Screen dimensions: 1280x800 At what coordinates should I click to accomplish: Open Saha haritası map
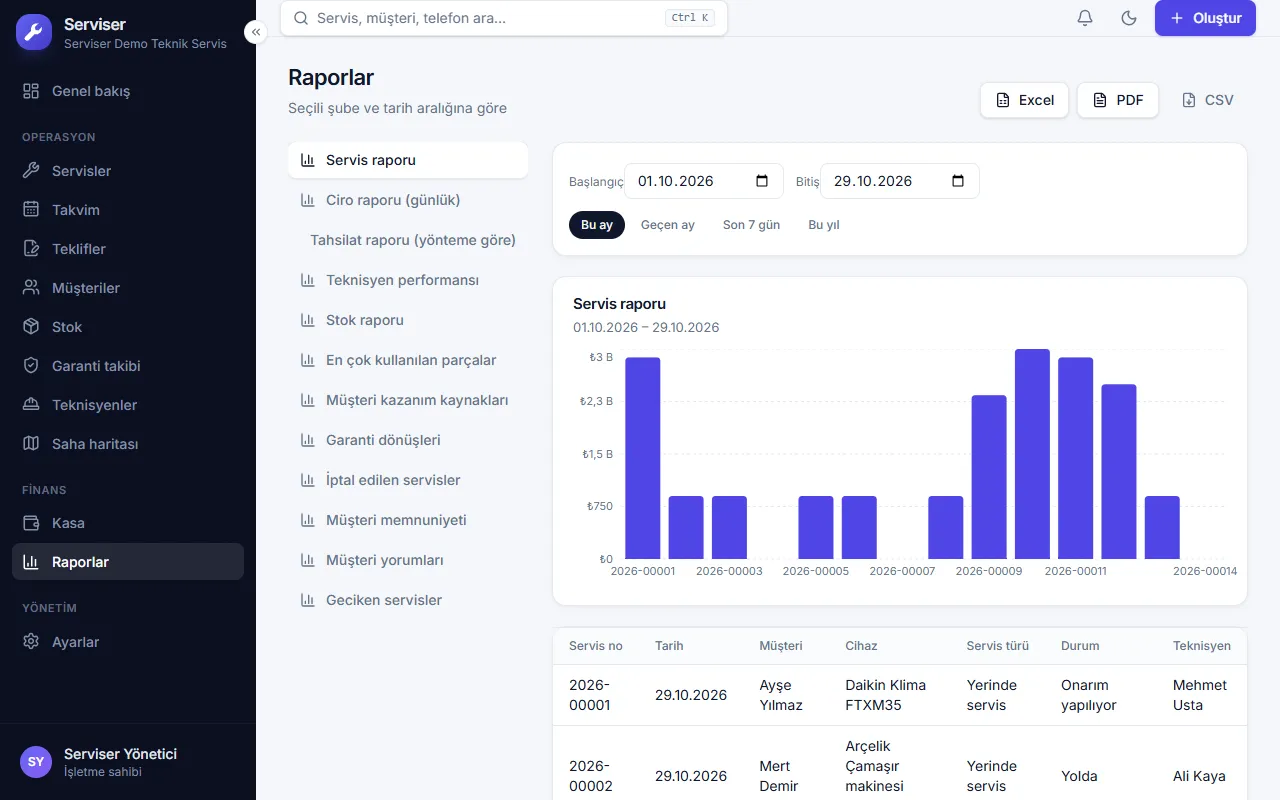click(x=128, y=444)
